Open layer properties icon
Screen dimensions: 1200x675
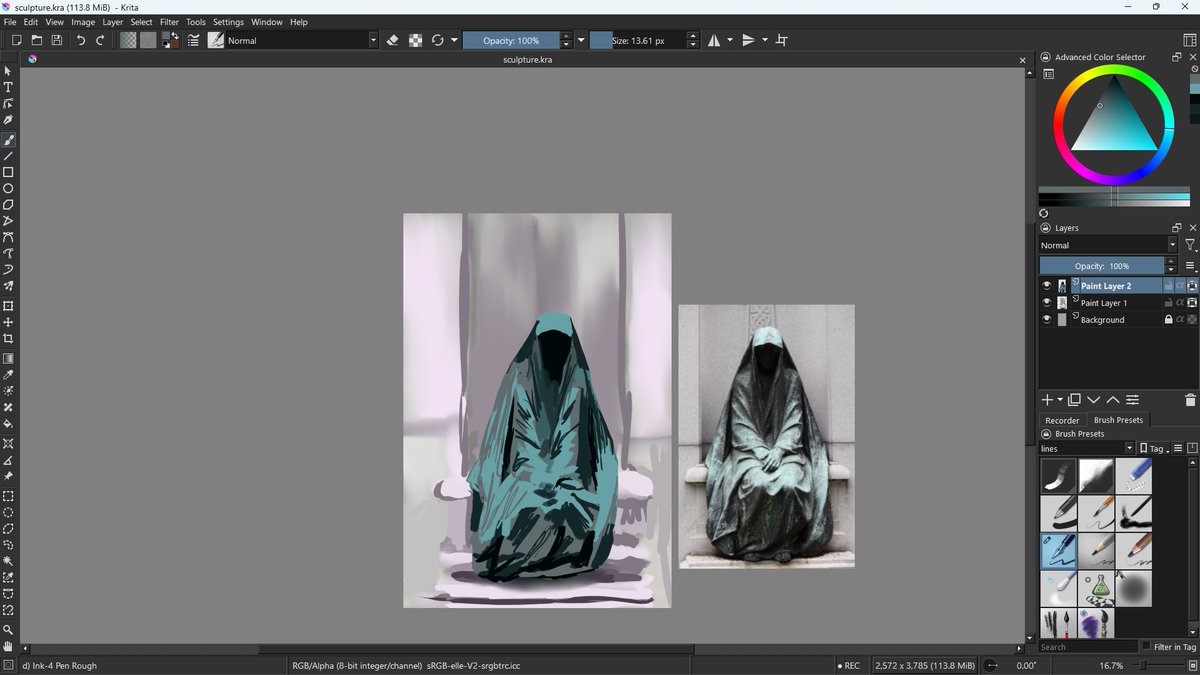[x=1132, y=400]
